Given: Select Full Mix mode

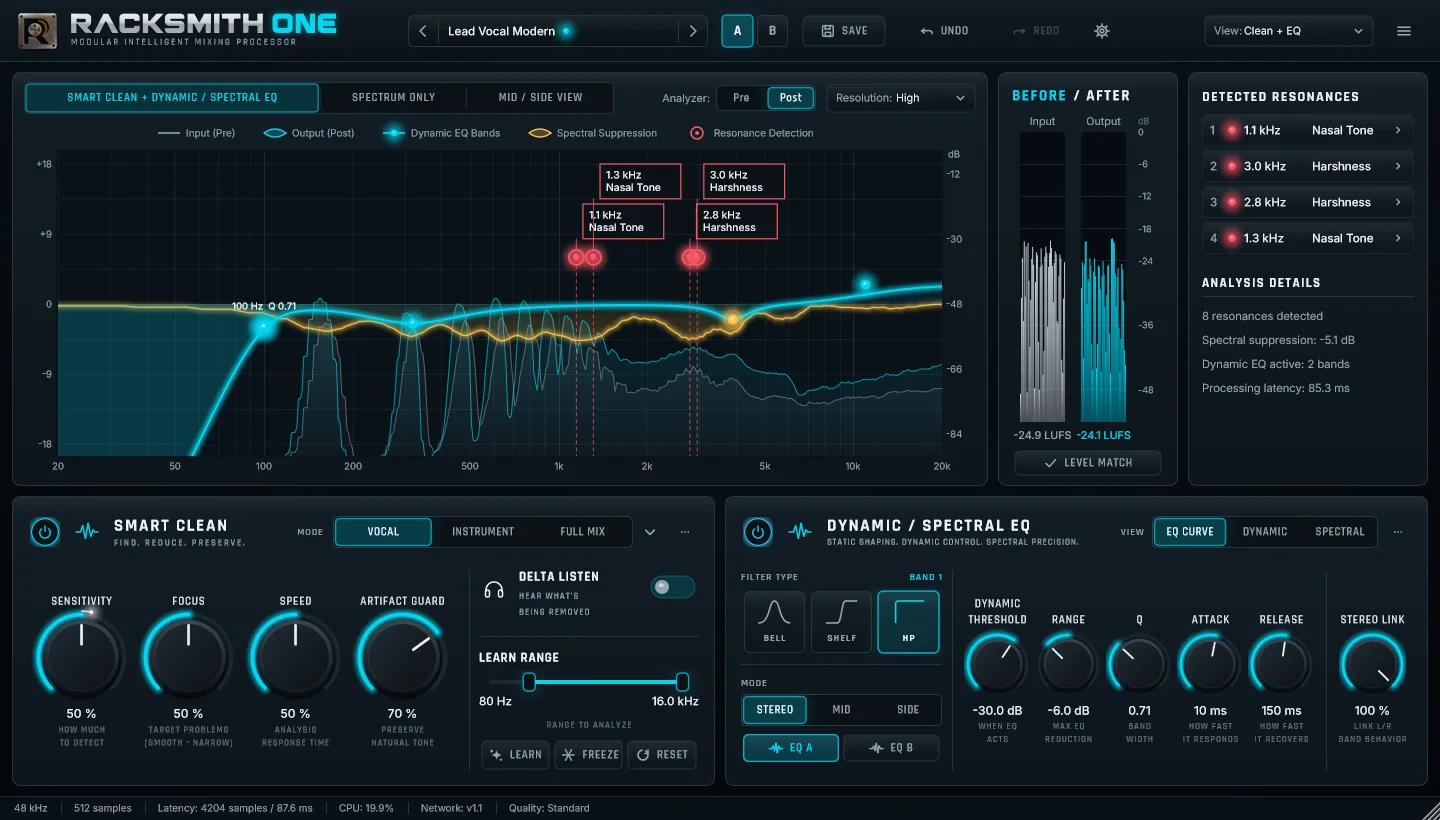Looking at the screenshot, I should pyautogui.click(x=583, y=532).
